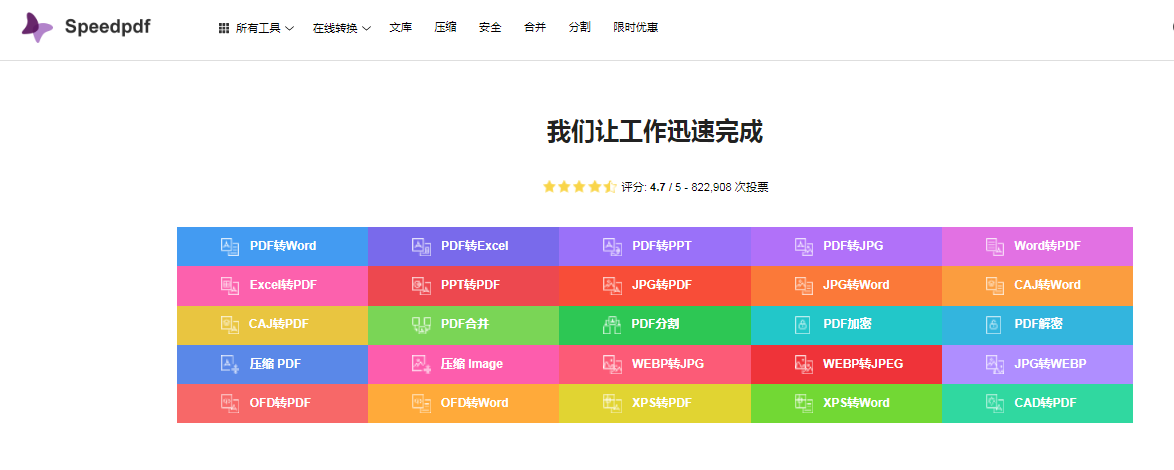Open the CAD转PDF label link
The width and height of the screenshot is (1174, 470).
[1045, 403]
